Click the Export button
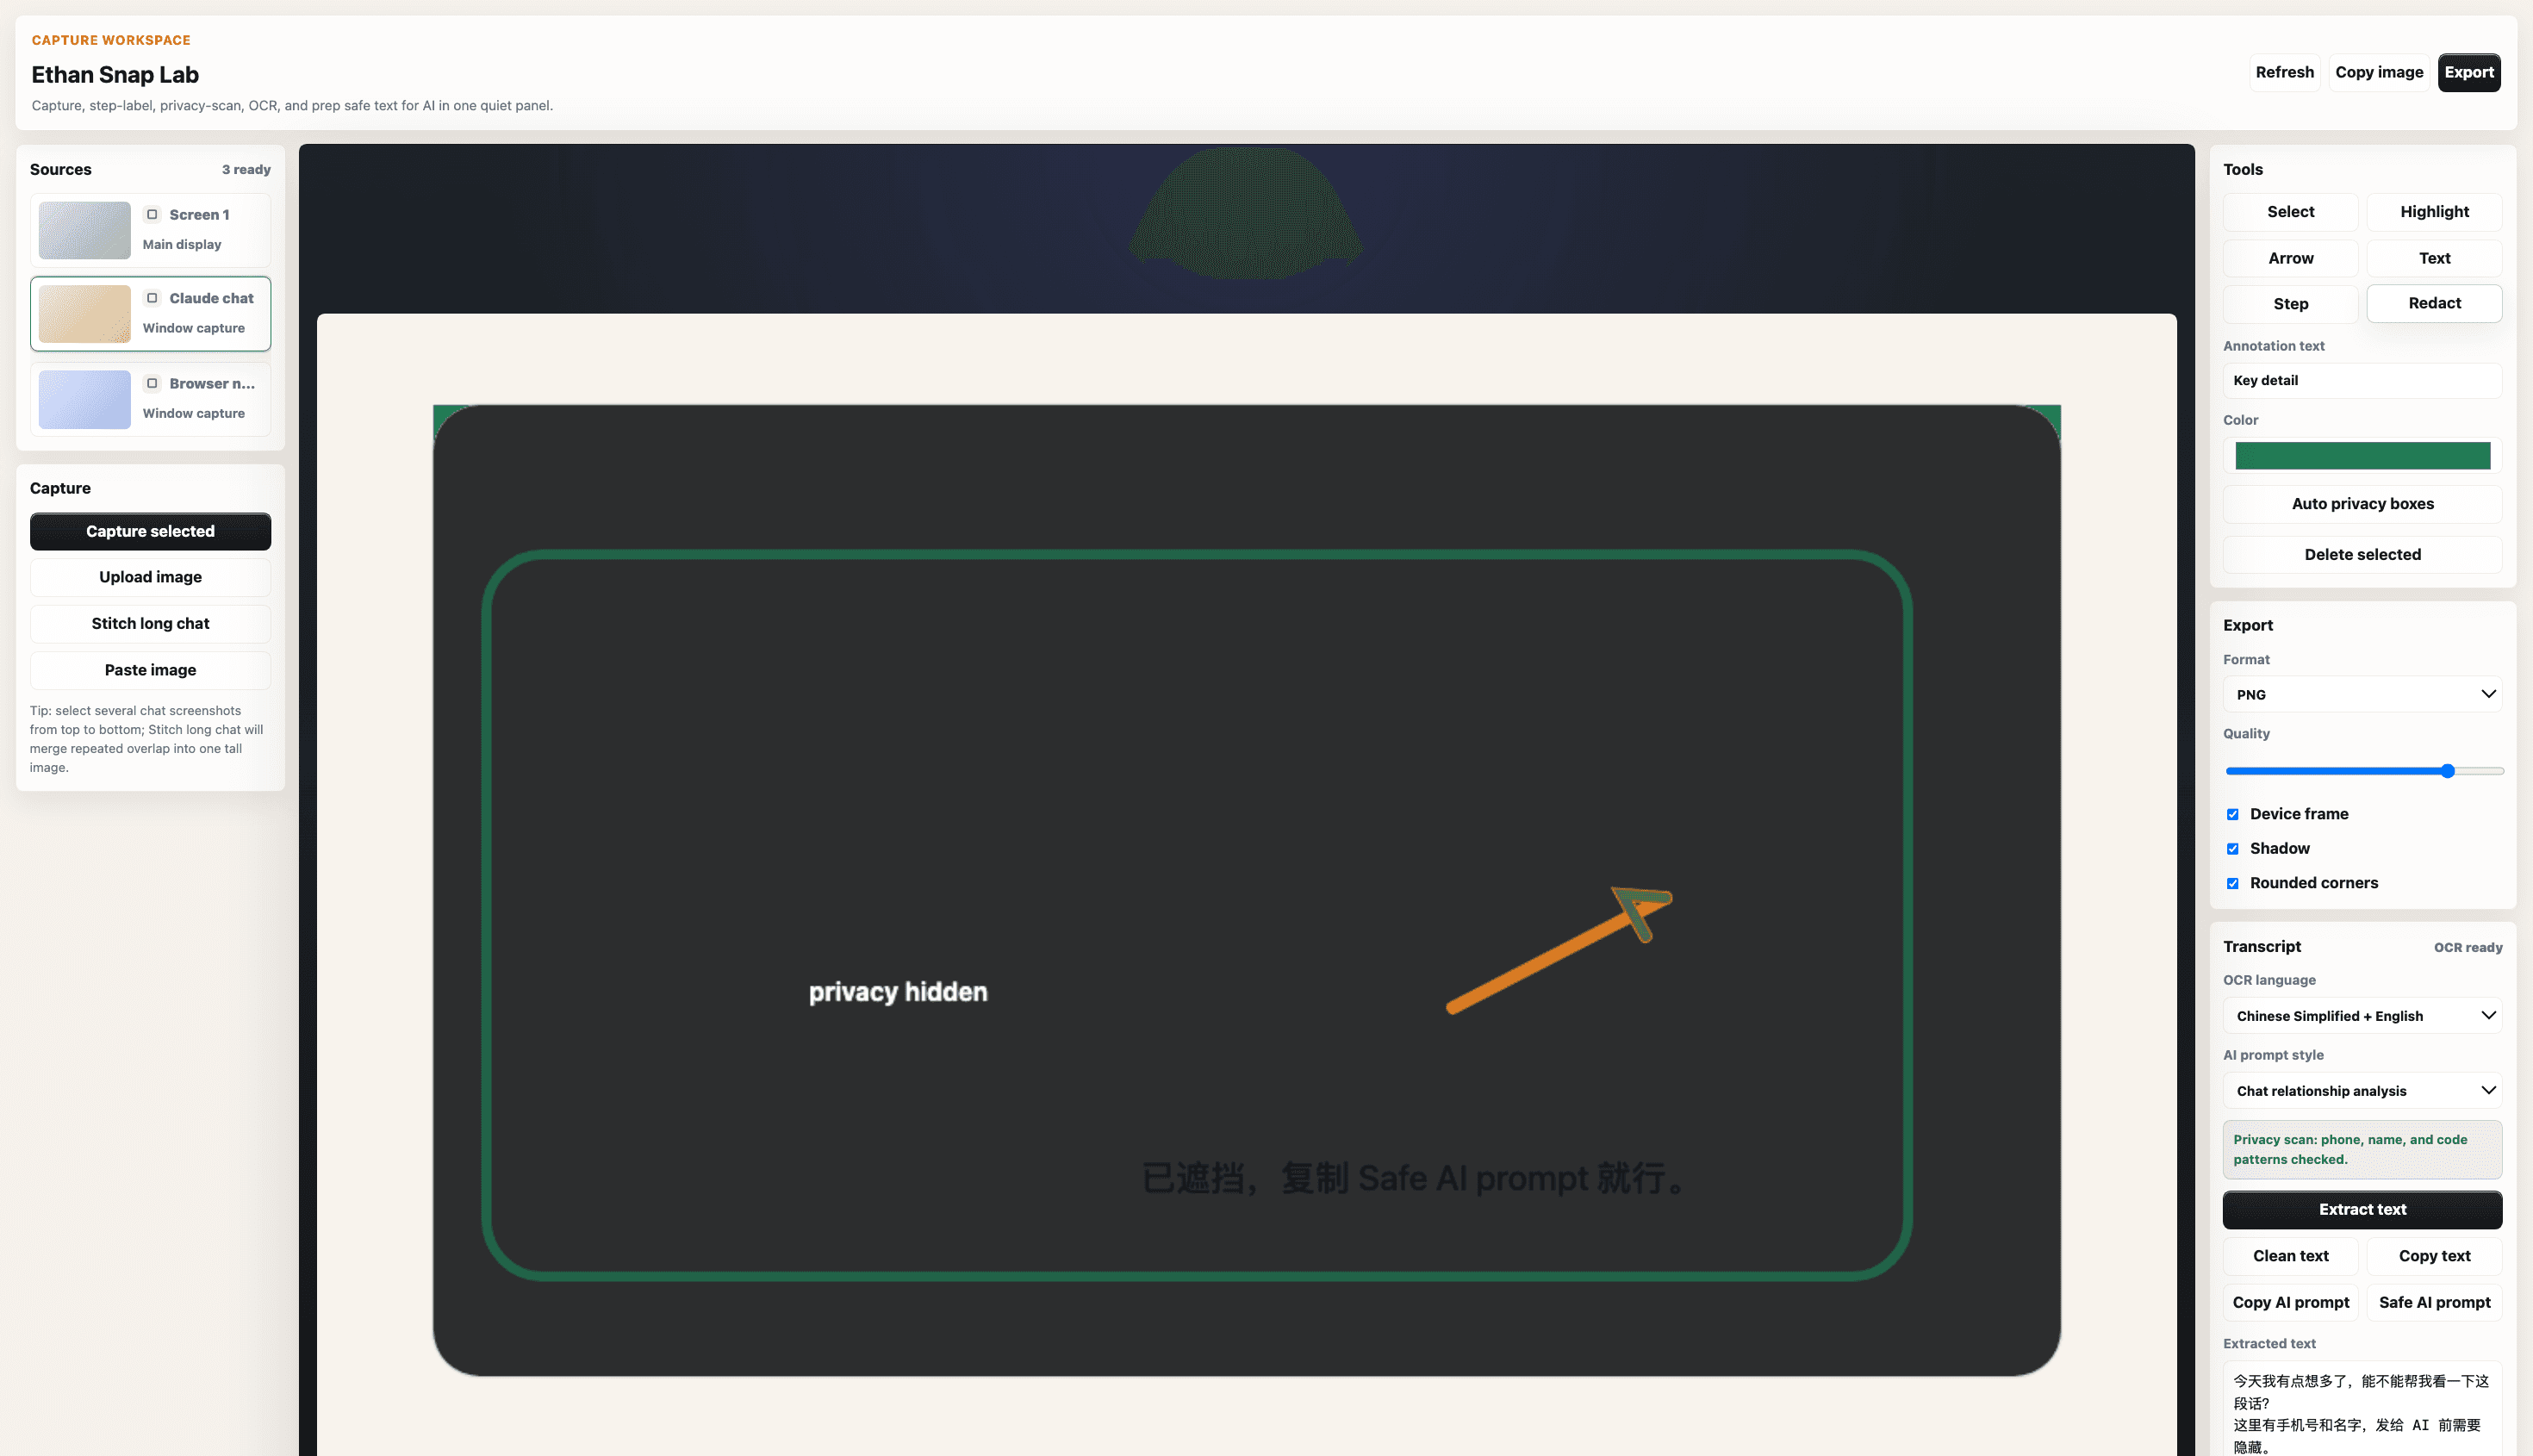This screenshot has width=2533, height=1456. tap(2469, 72)
